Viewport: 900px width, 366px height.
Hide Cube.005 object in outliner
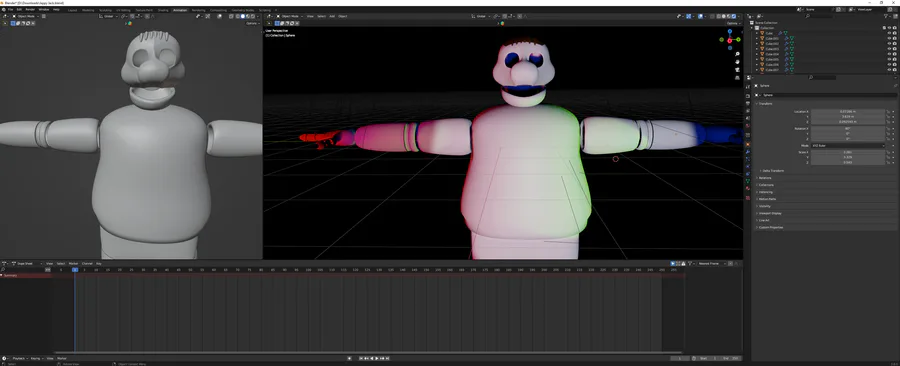coord(889,59)
